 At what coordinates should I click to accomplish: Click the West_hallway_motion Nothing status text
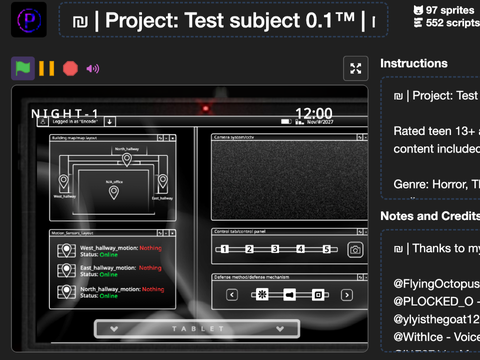[x=151, y=248]
